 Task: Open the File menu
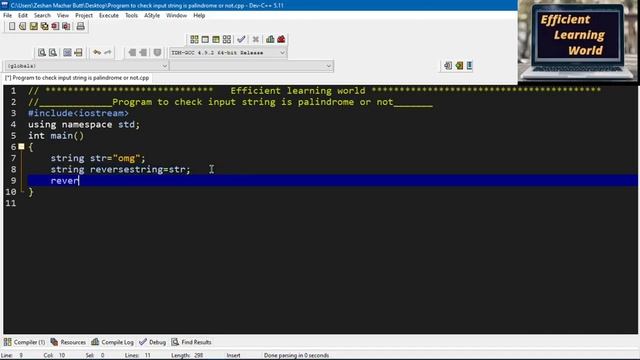coord(7,16)
